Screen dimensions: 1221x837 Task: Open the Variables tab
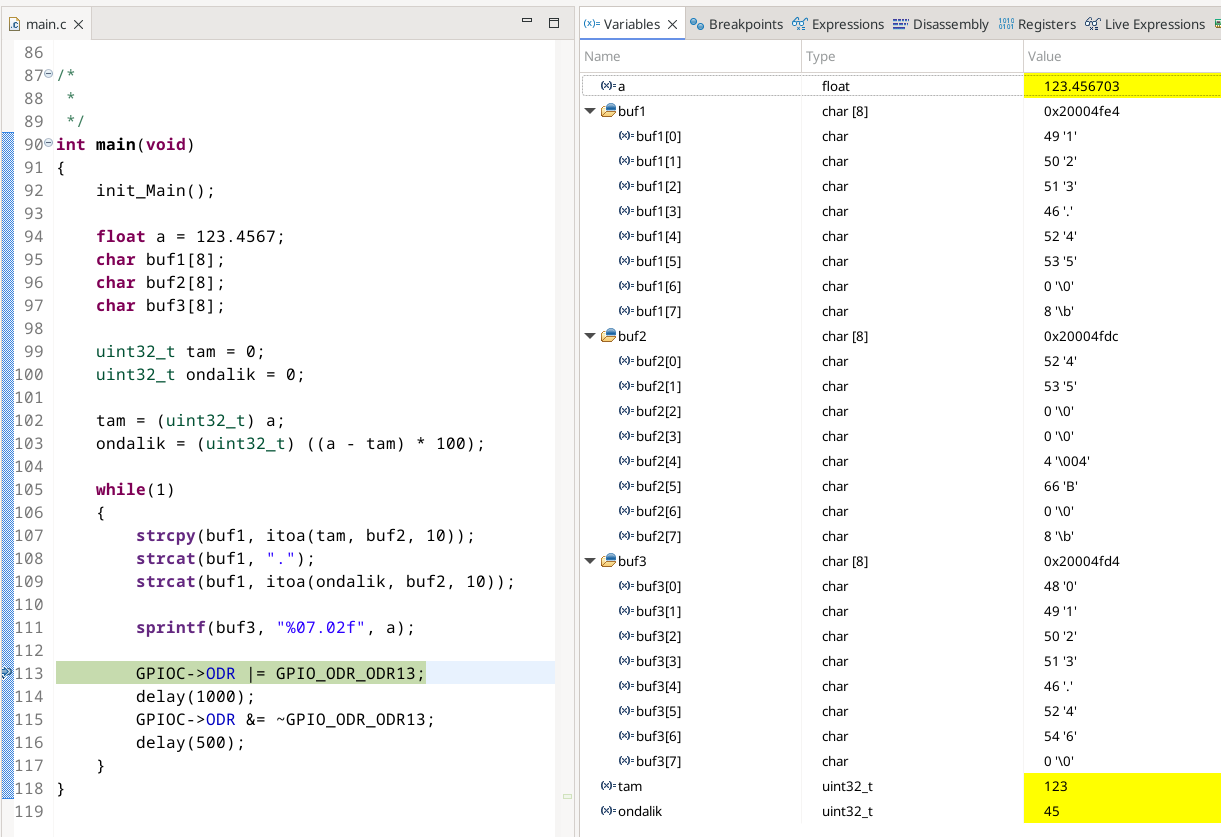[632, 24]
